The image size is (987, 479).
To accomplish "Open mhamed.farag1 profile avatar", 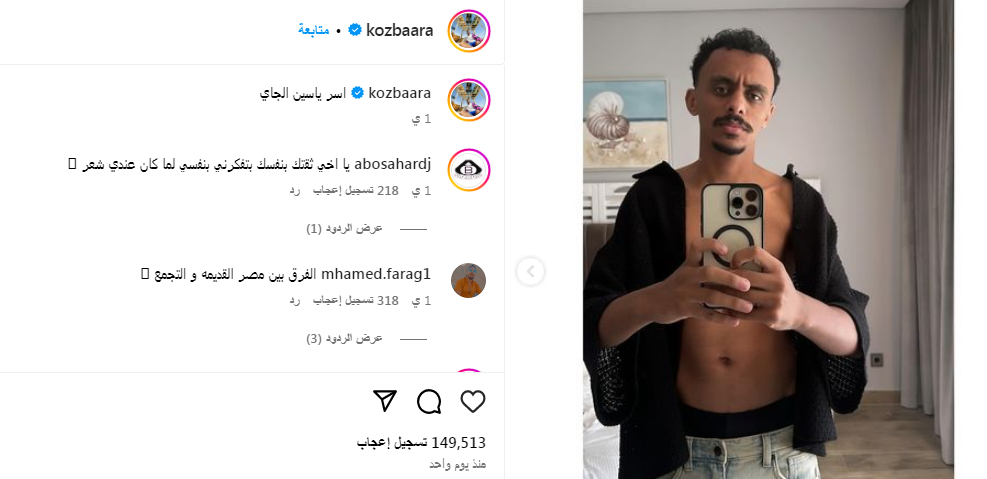I will [469, 280].
